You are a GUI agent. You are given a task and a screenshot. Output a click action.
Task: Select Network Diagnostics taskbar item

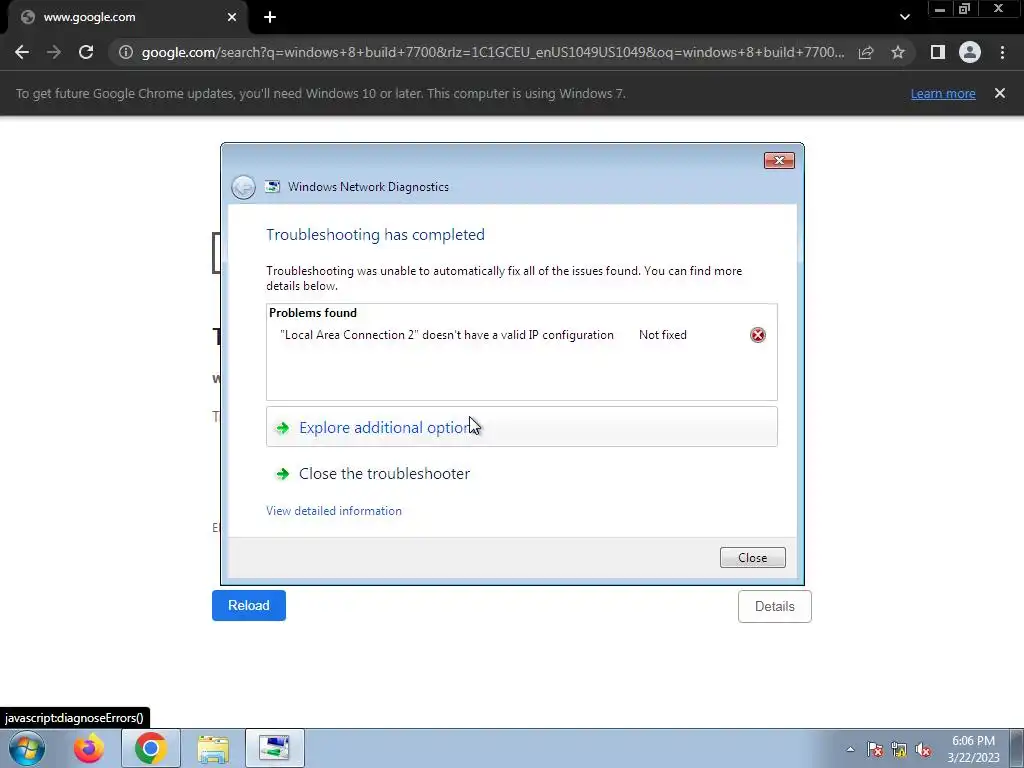pyautogui.click(x=274, y=748)
